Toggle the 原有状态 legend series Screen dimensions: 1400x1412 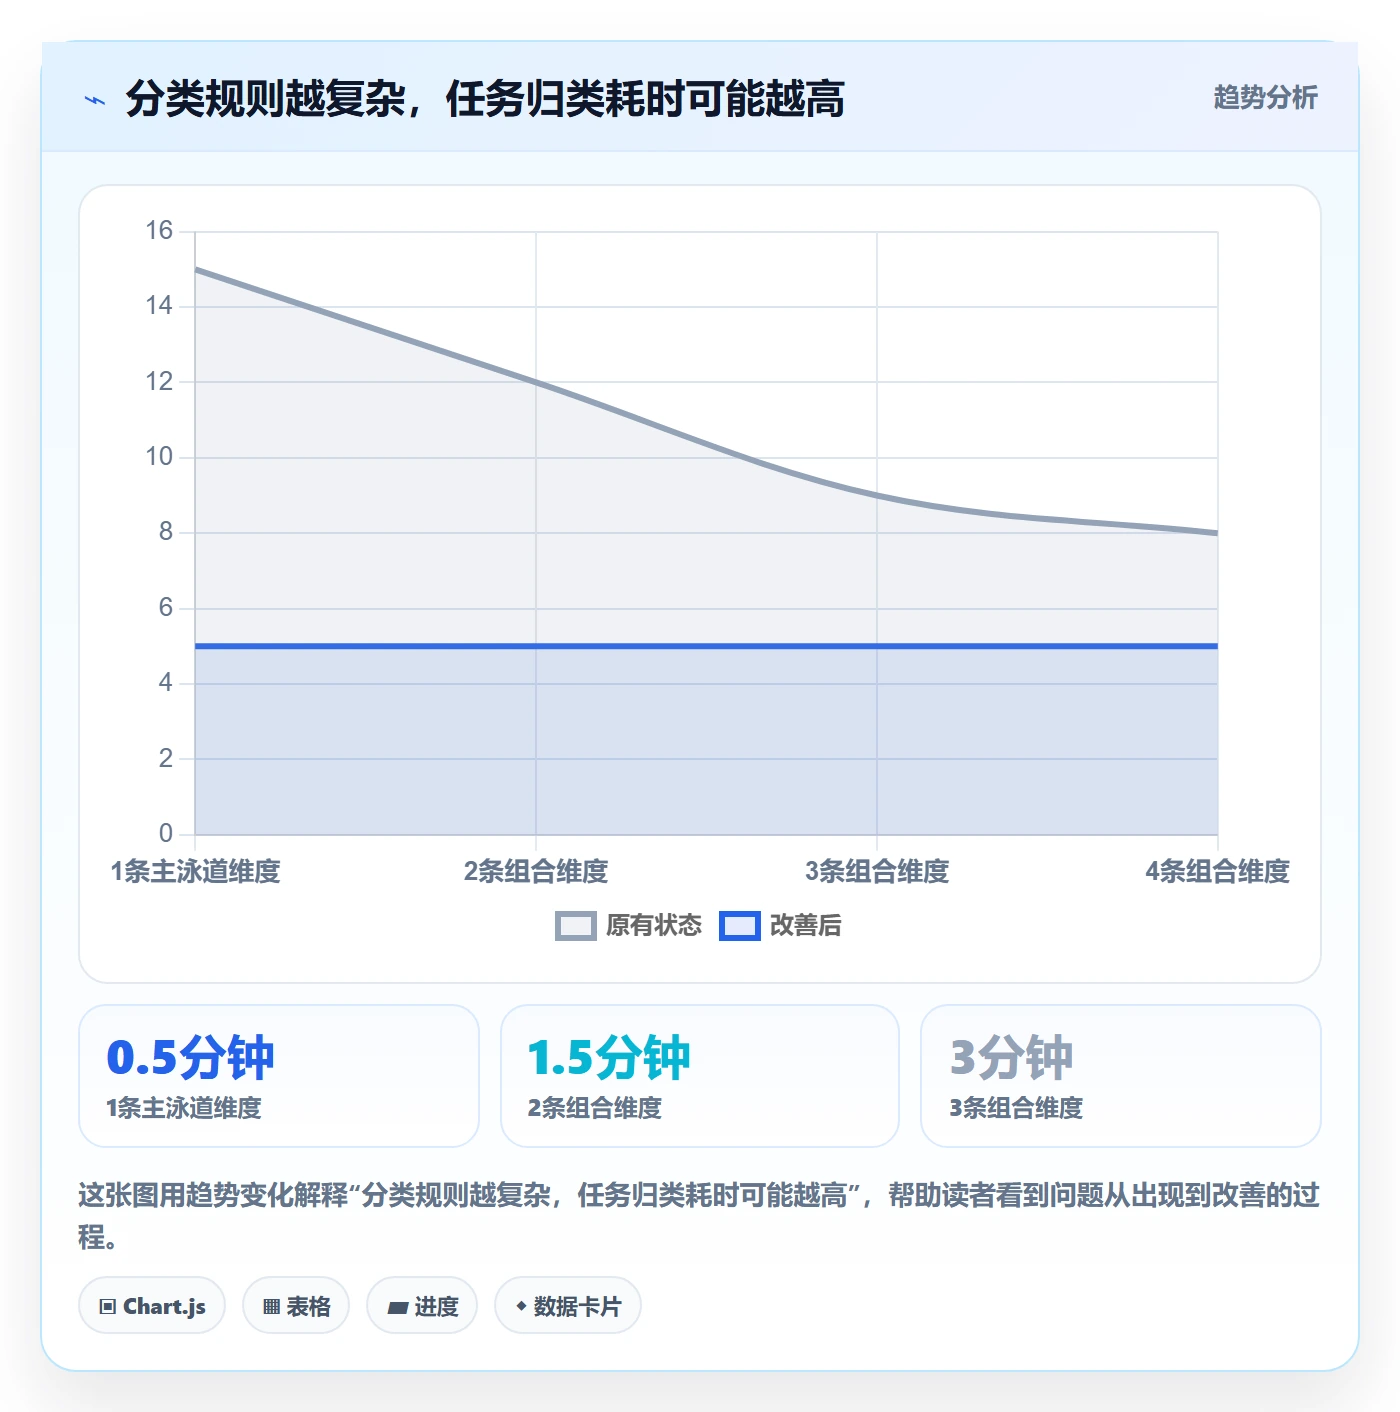tap(629, 926)
